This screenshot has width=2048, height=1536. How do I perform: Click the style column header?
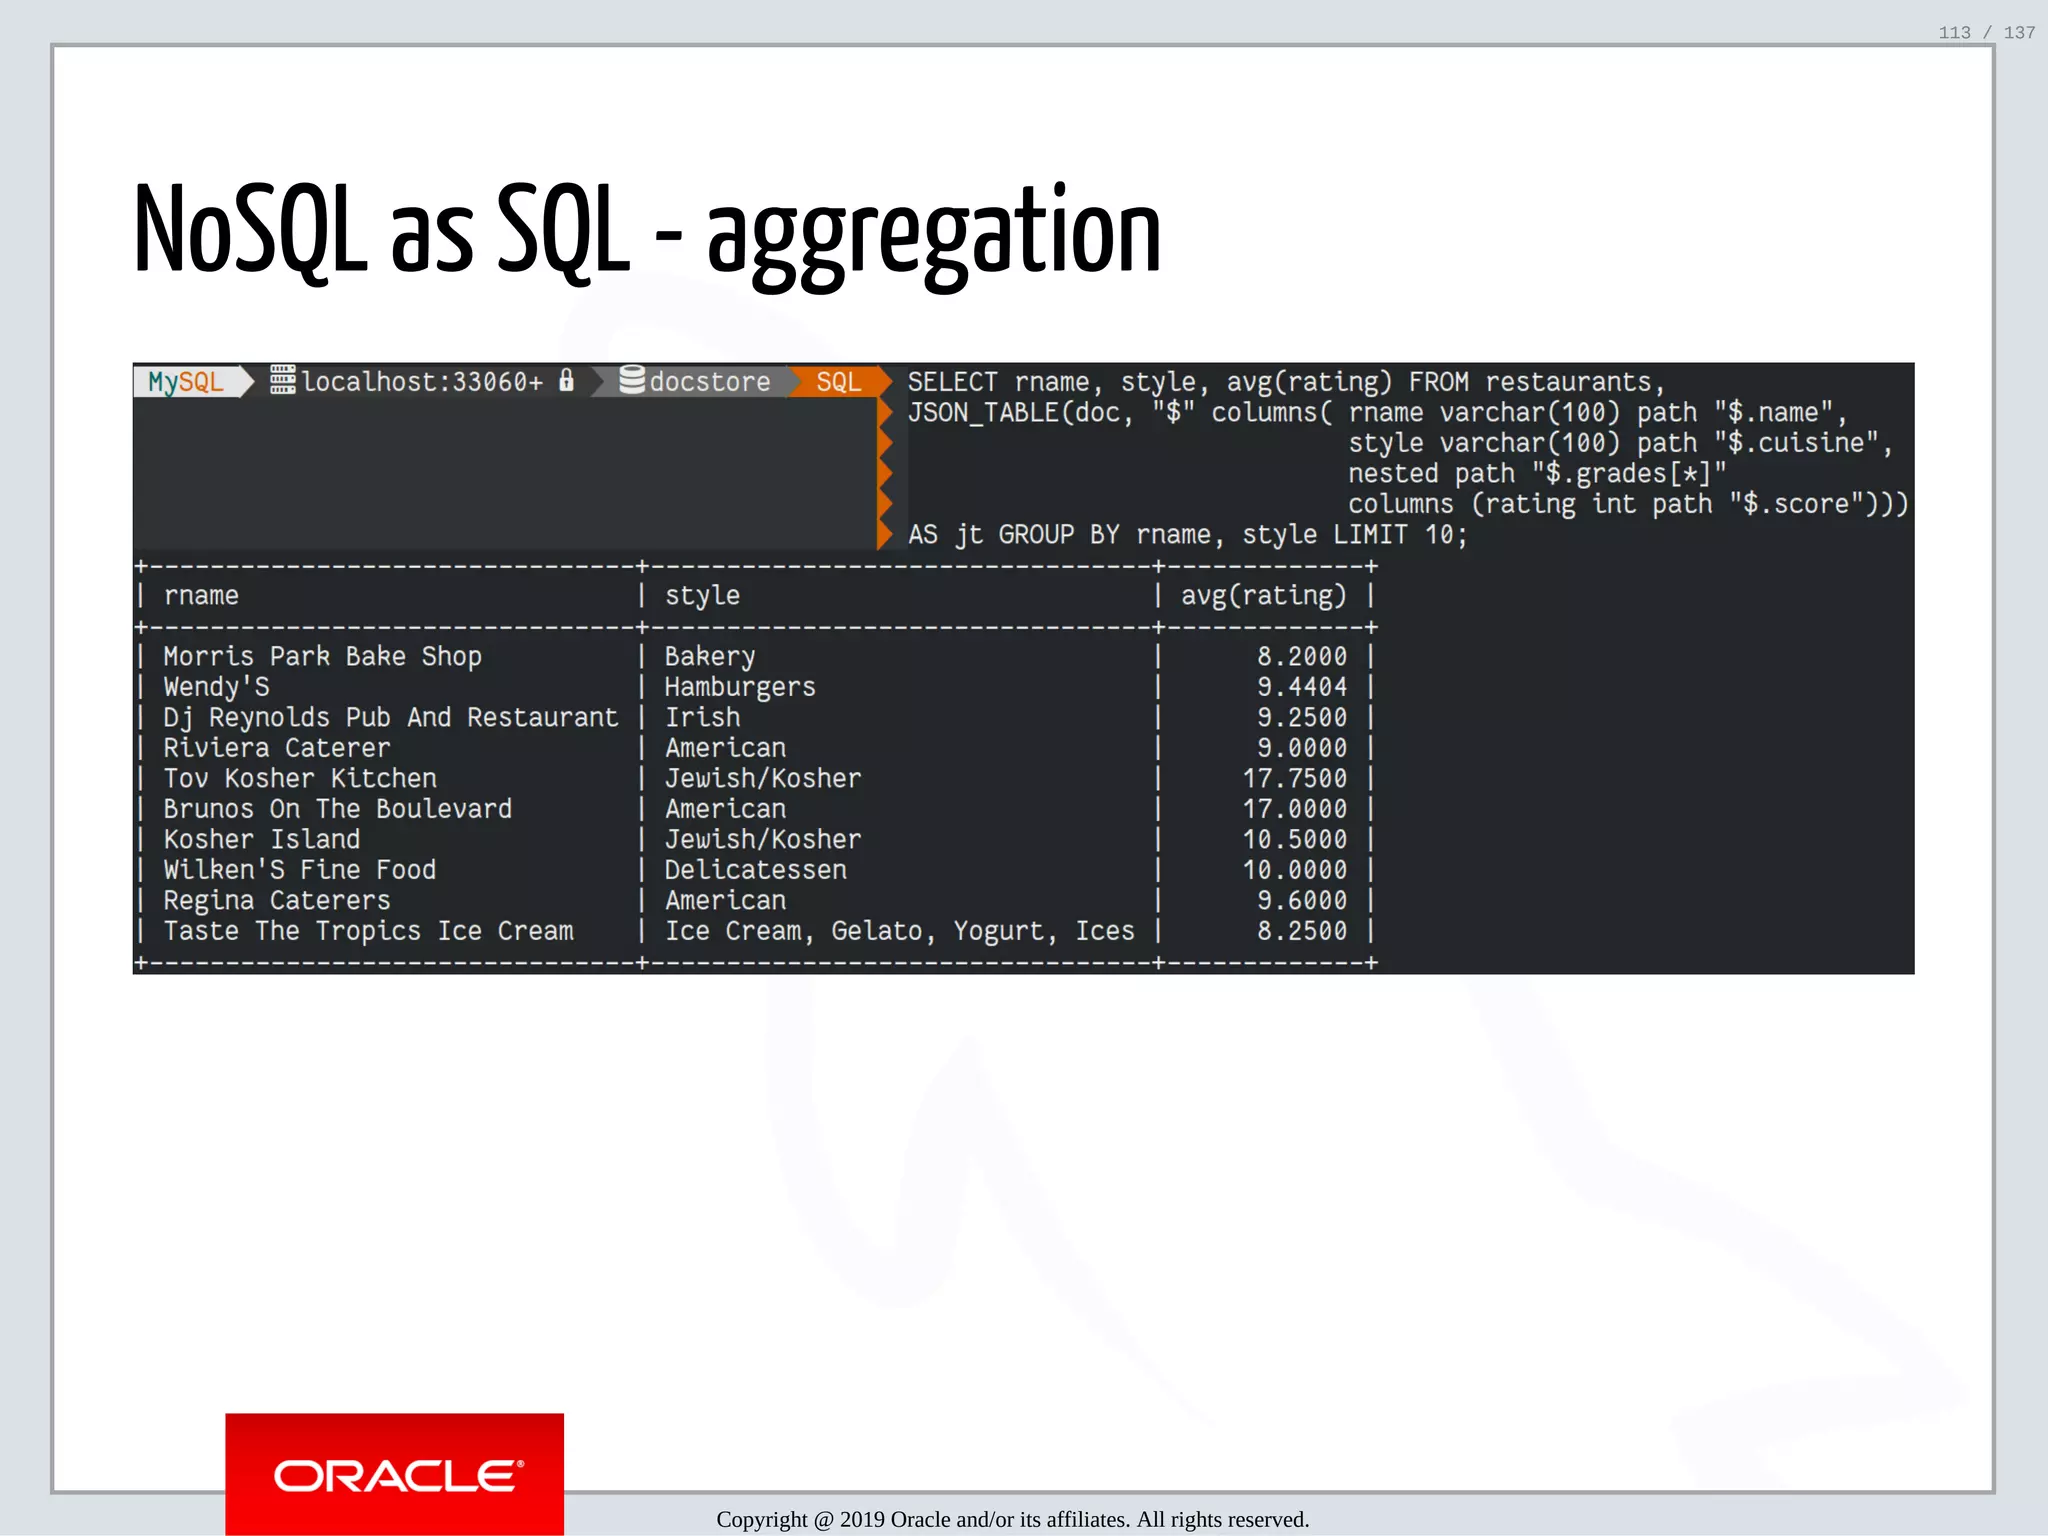(x=702, y=596)
